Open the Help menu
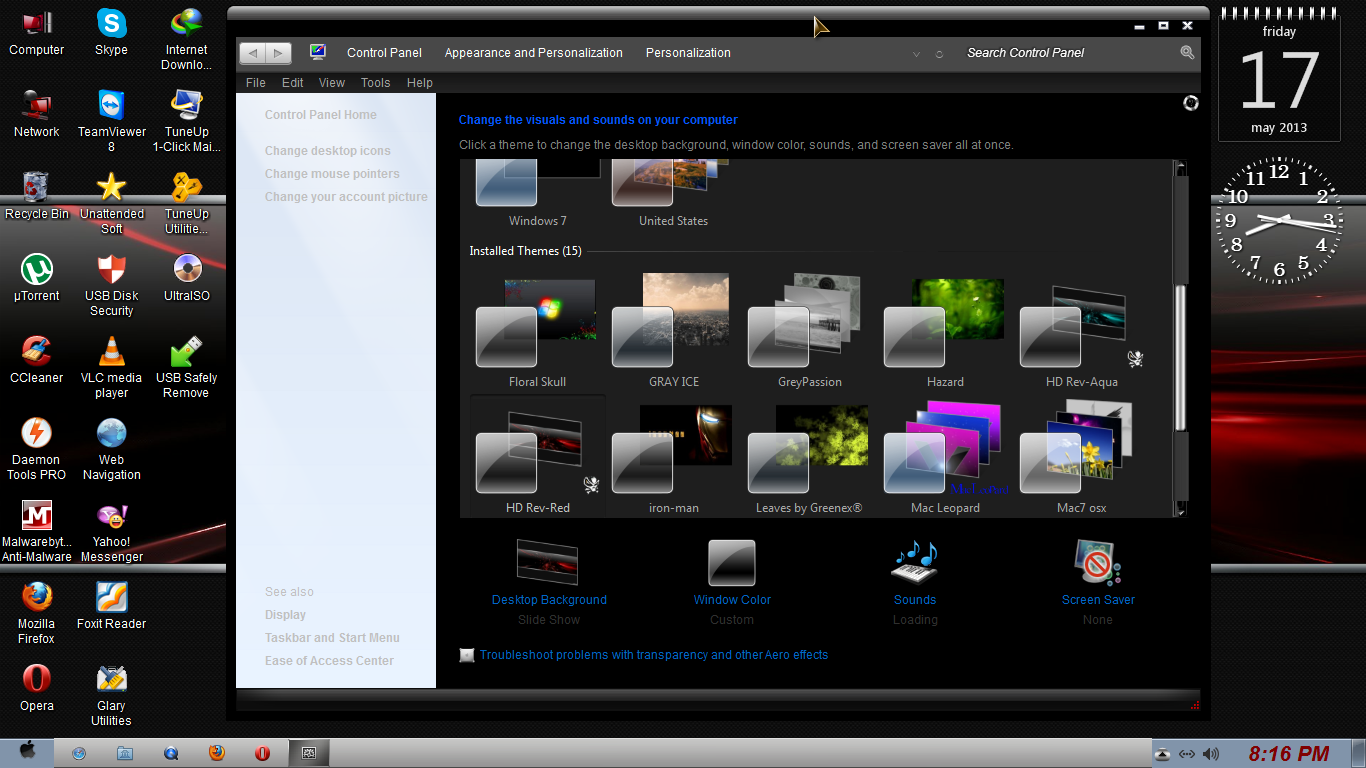Viewport: 1366px width, 768px height. tap(420, 83)
